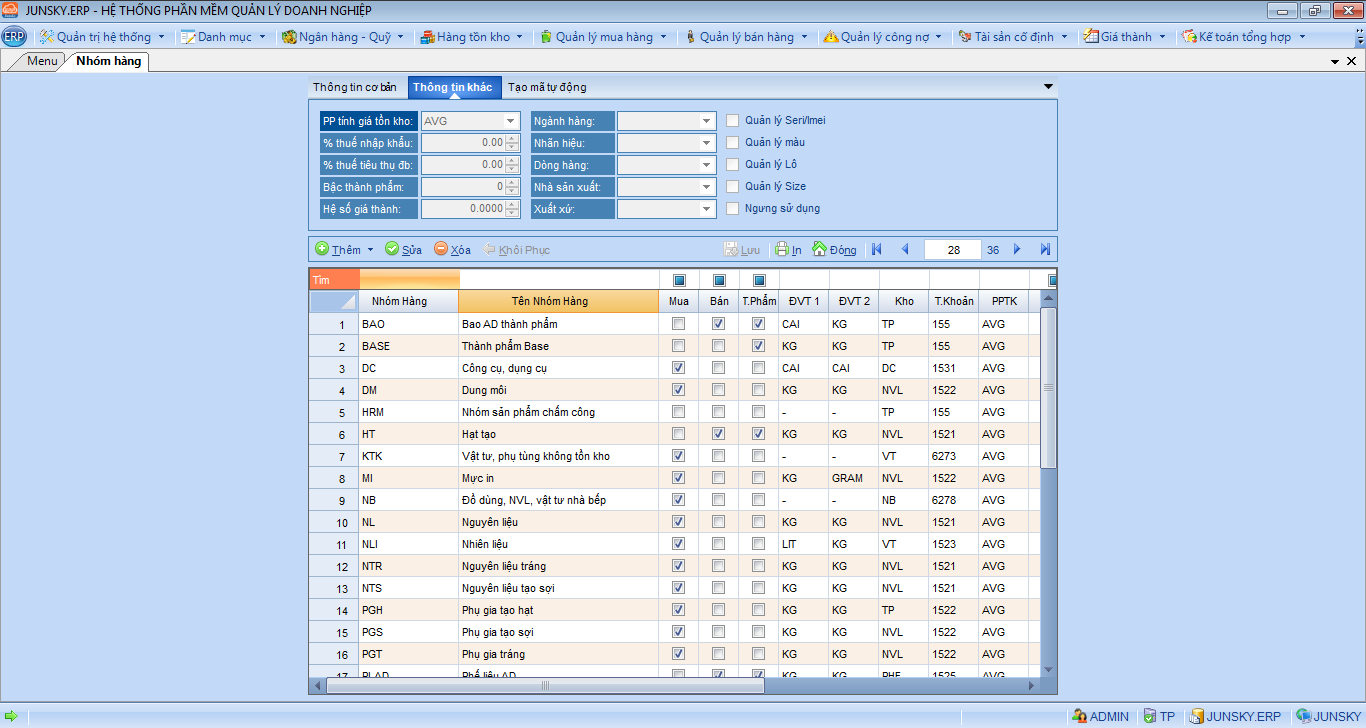Click the In printer icon
The image size is (1366, 728).
(783, 249)
